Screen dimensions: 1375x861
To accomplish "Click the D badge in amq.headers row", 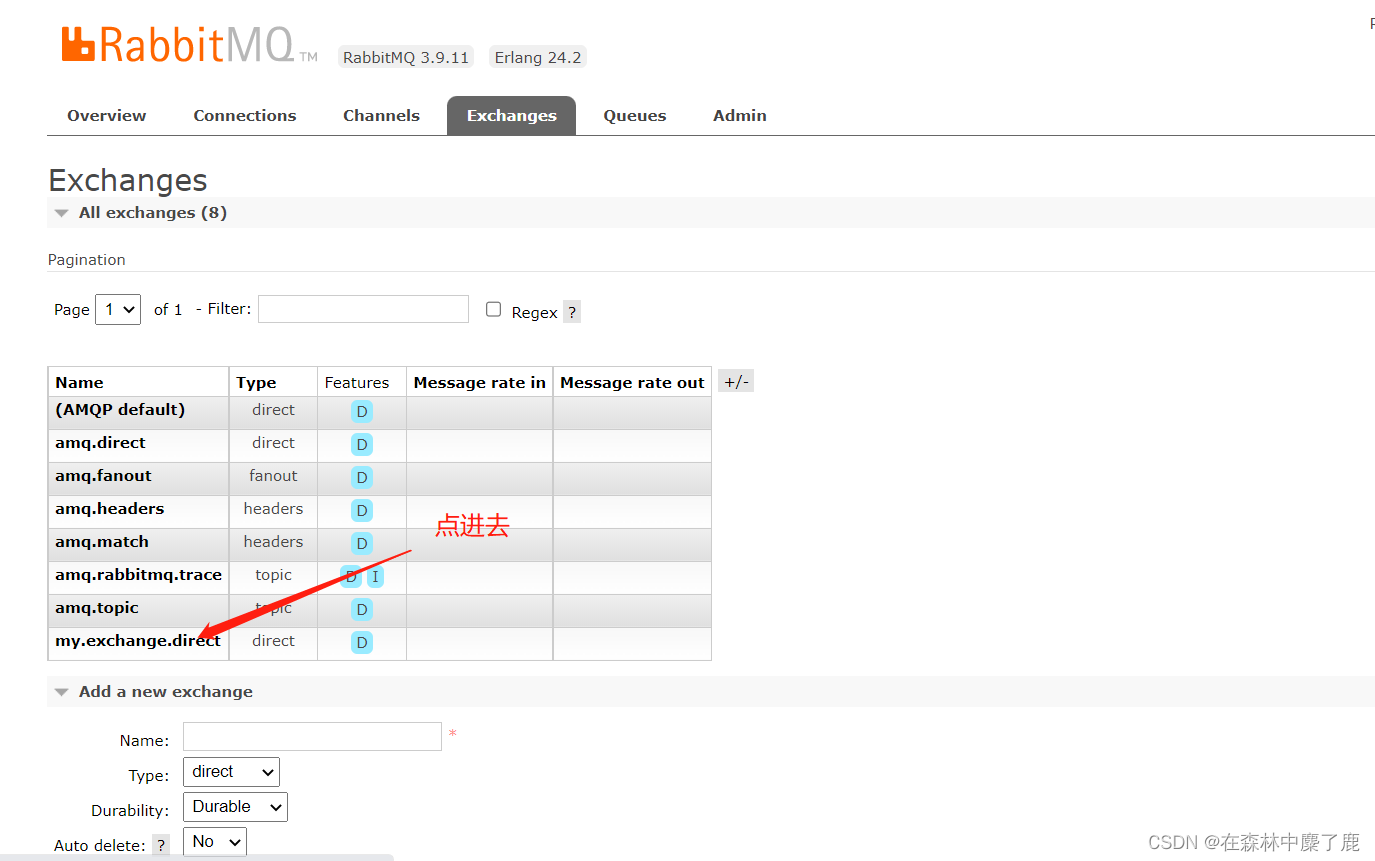I will click(362, 510).
